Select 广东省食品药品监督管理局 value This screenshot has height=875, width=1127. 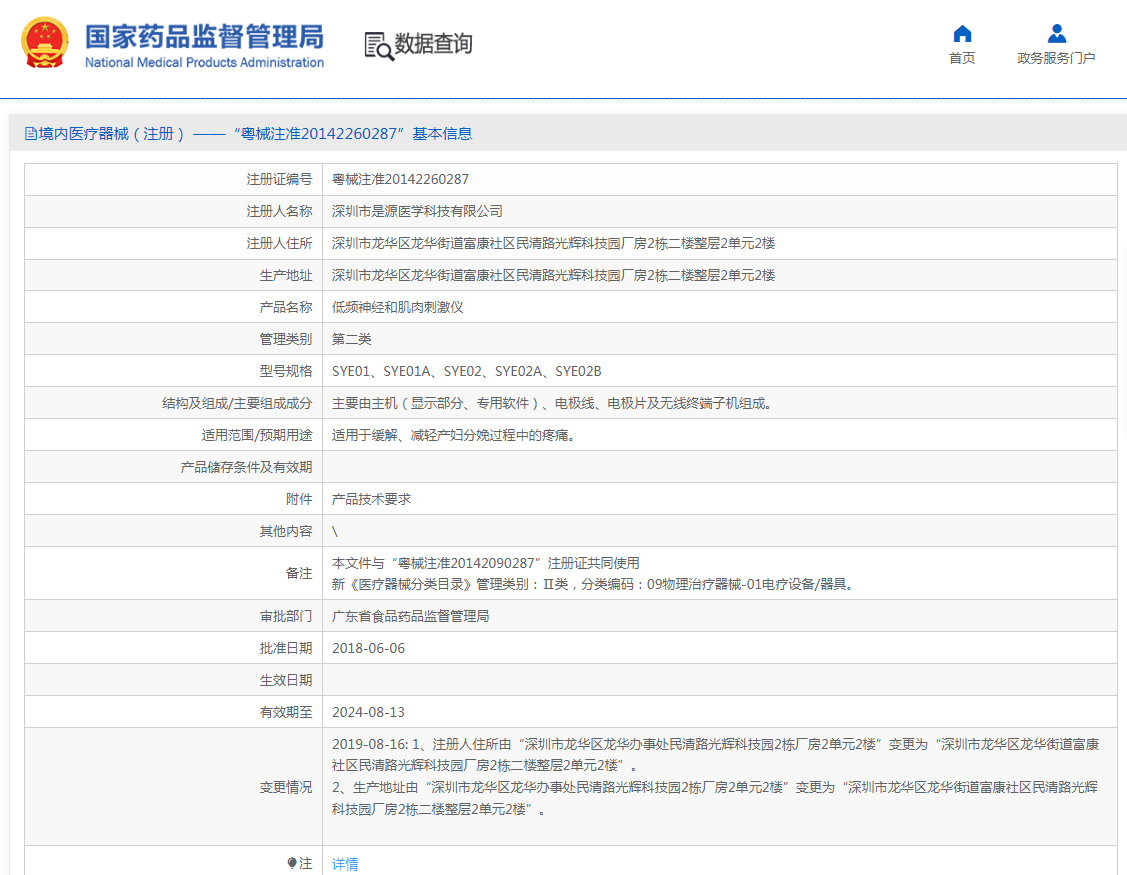coord(410,616)
